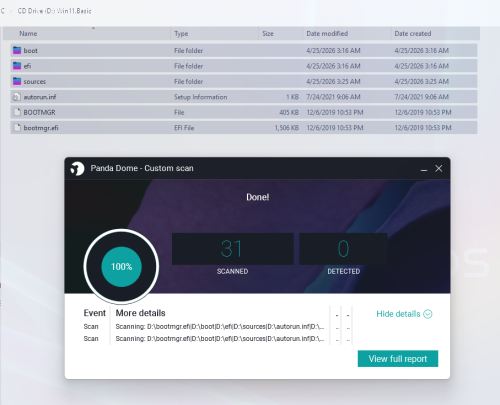Click the Panda Dome - Custom scan title
The width and height of the screenshot is (500, 405).
pyautogui.click(x=142, y=168)
